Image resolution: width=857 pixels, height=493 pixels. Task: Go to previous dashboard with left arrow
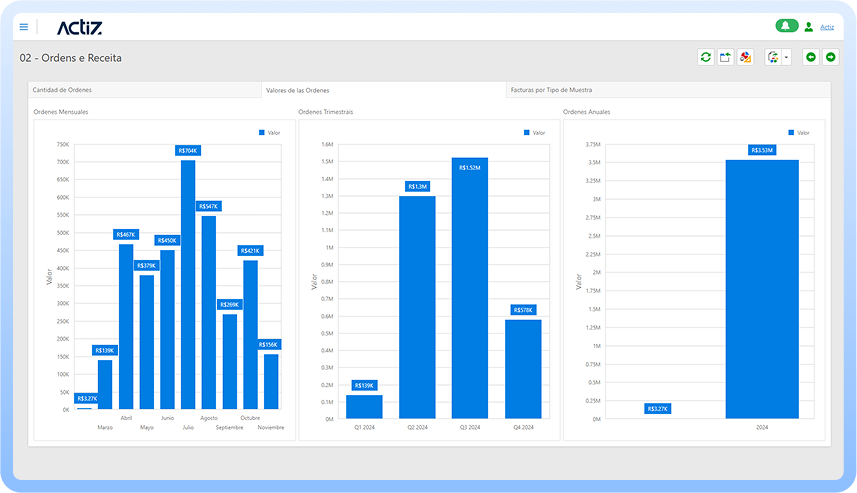811,57
